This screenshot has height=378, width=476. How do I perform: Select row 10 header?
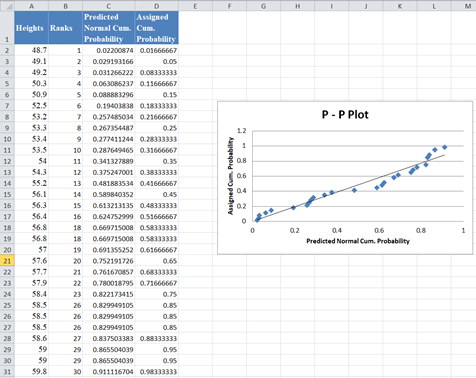7,139
